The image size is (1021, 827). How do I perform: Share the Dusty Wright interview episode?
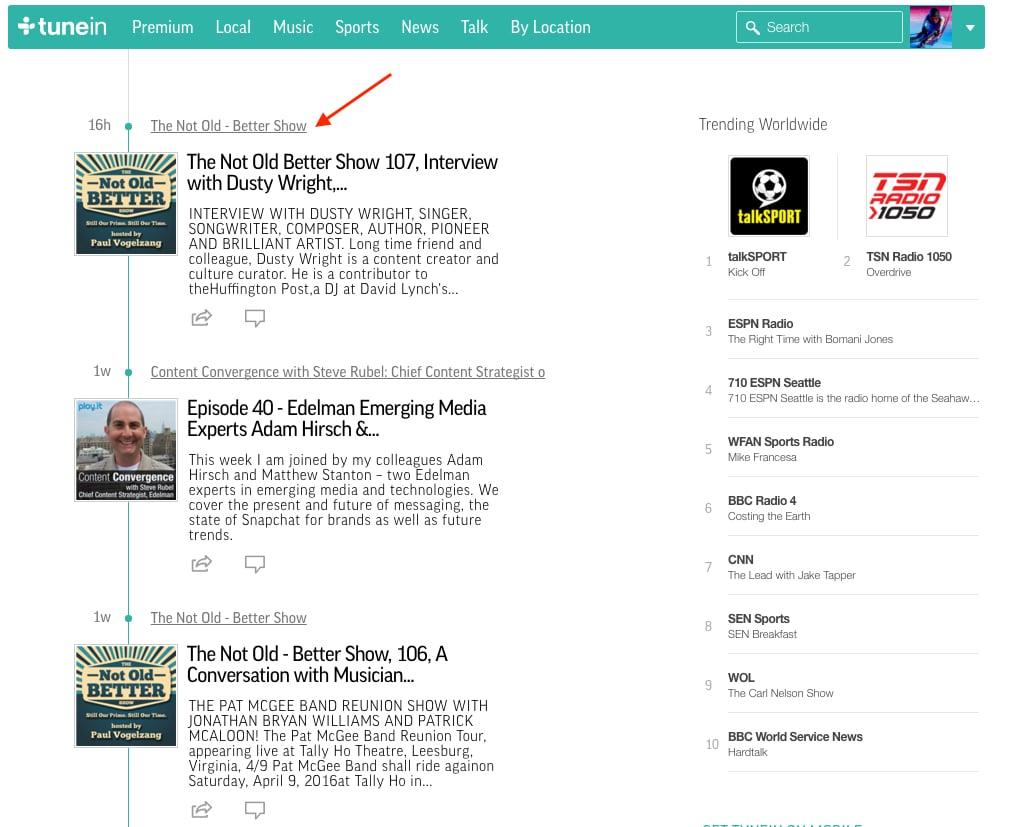[201, 318]
